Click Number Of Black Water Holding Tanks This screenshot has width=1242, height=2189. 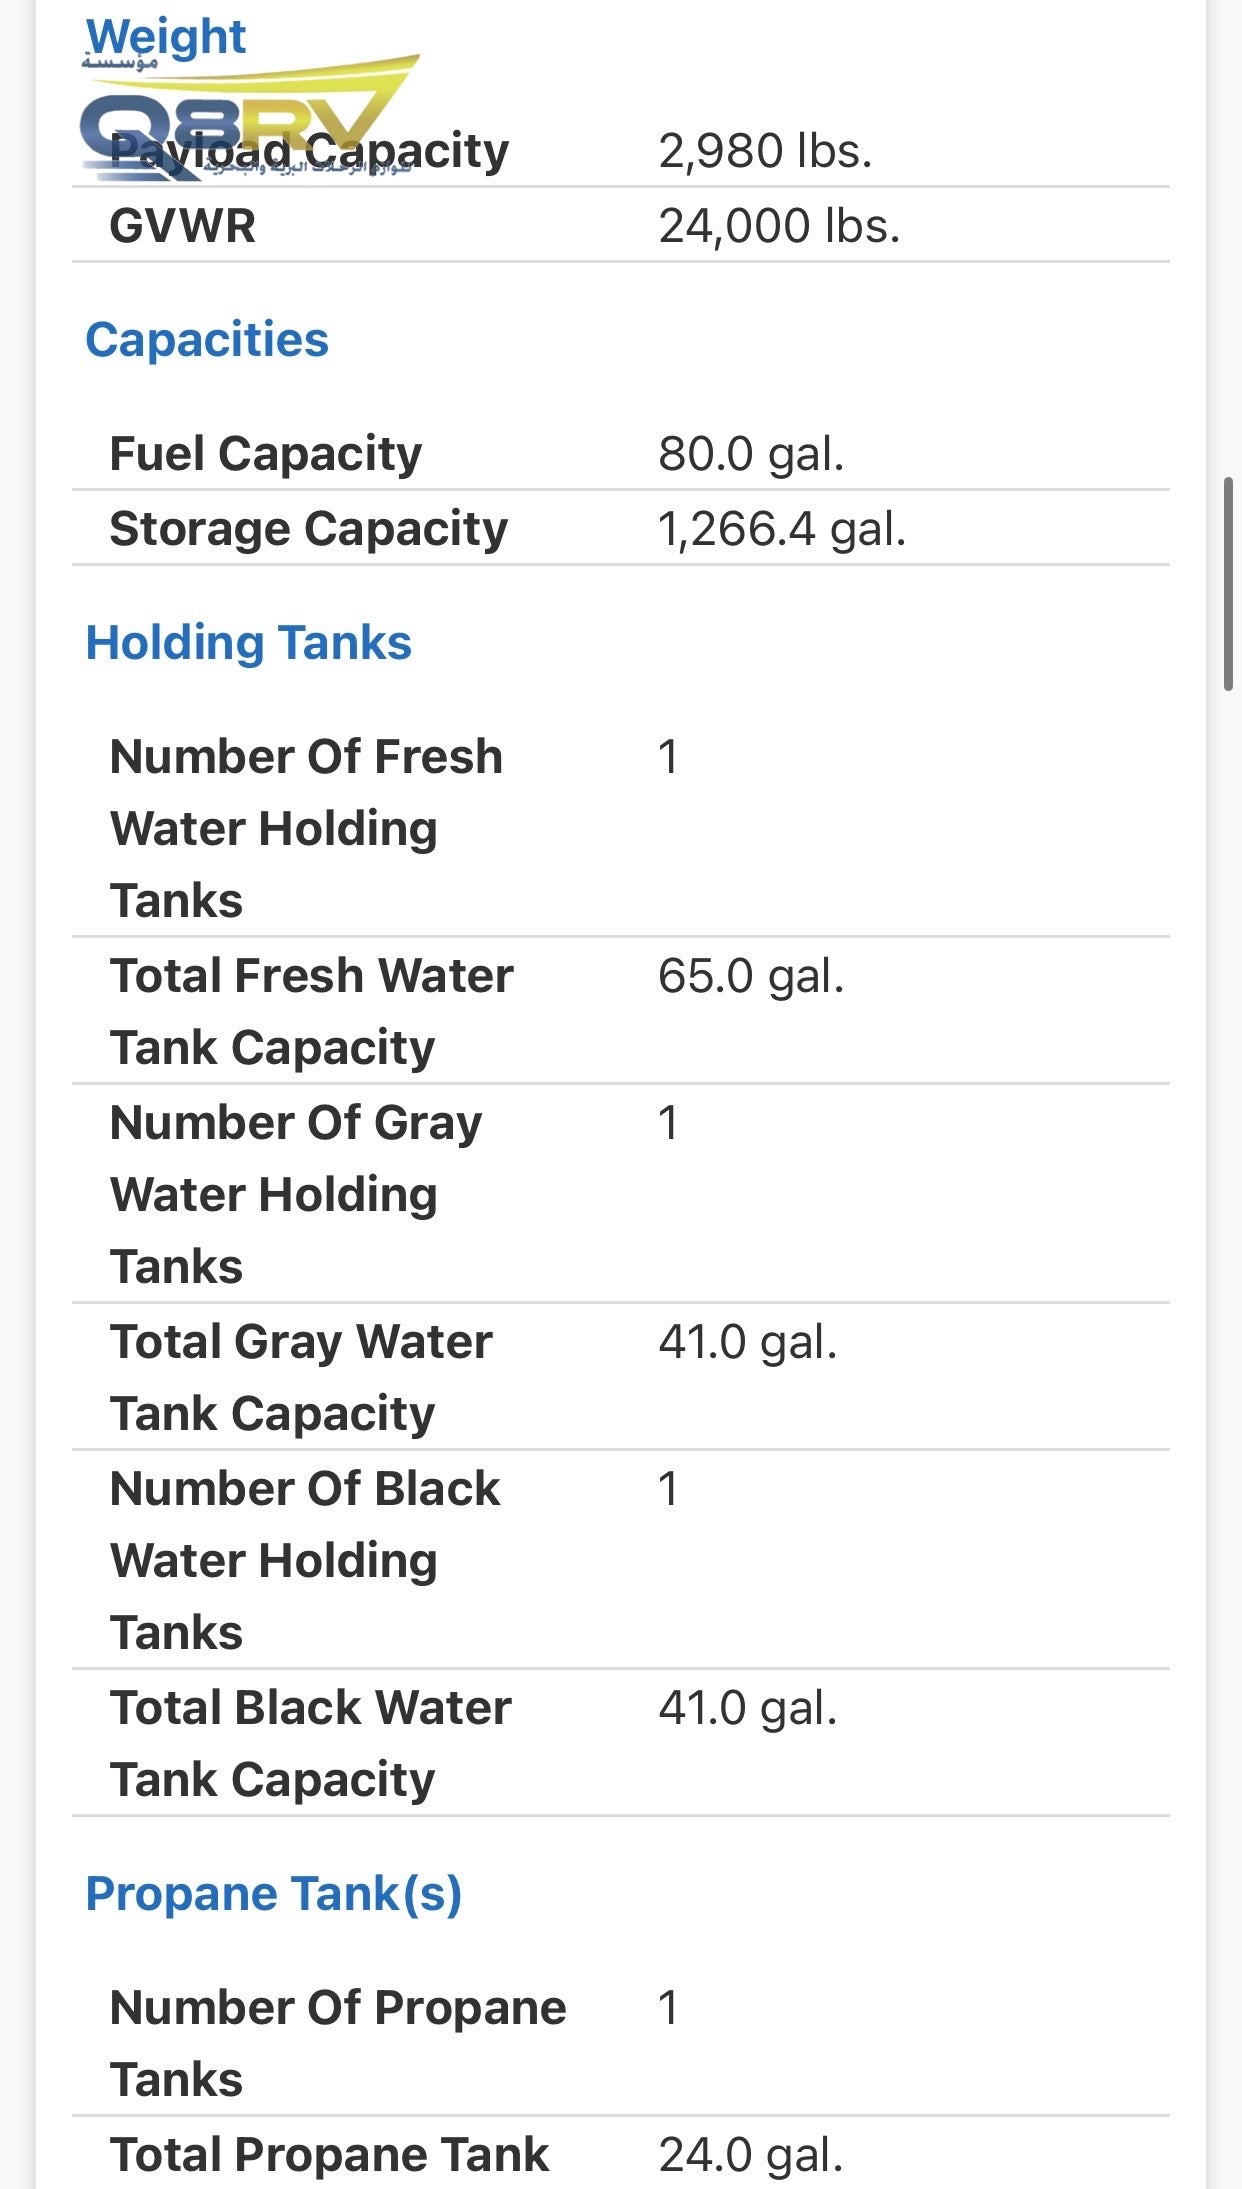point(305,1560)
